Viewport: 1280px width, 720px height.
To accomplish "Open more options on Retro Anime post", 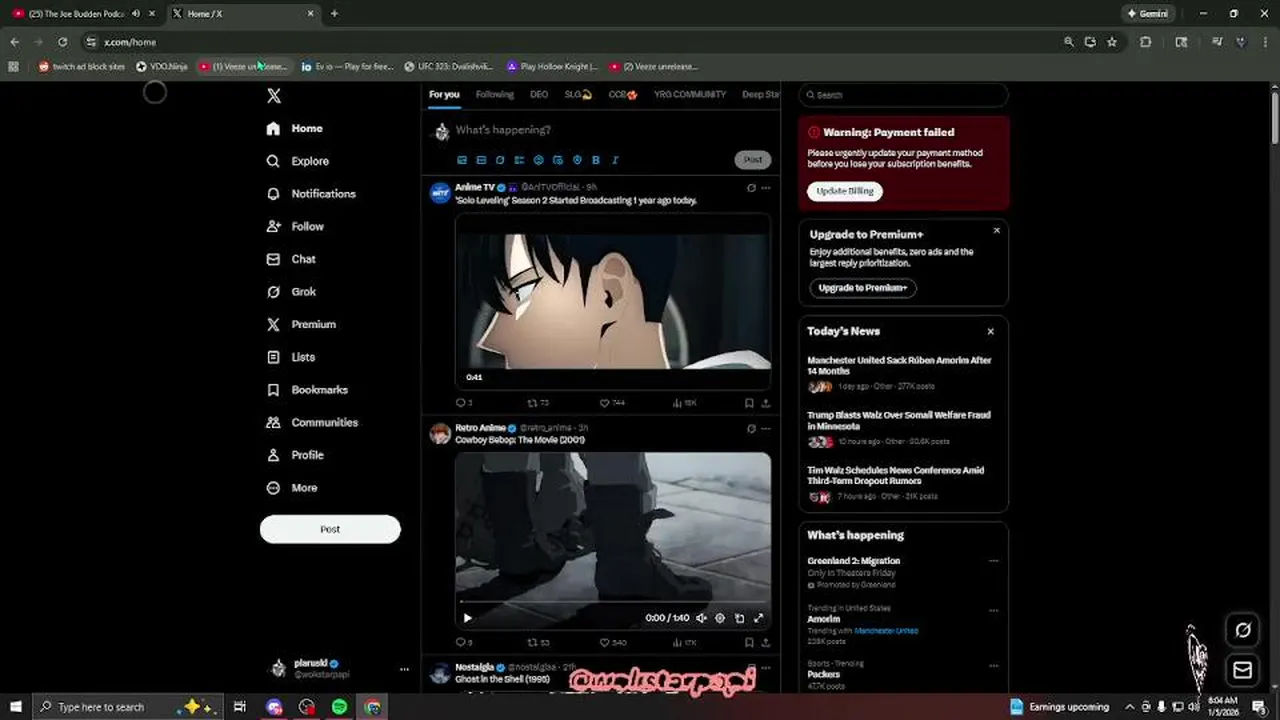I will tap(766, 428).
